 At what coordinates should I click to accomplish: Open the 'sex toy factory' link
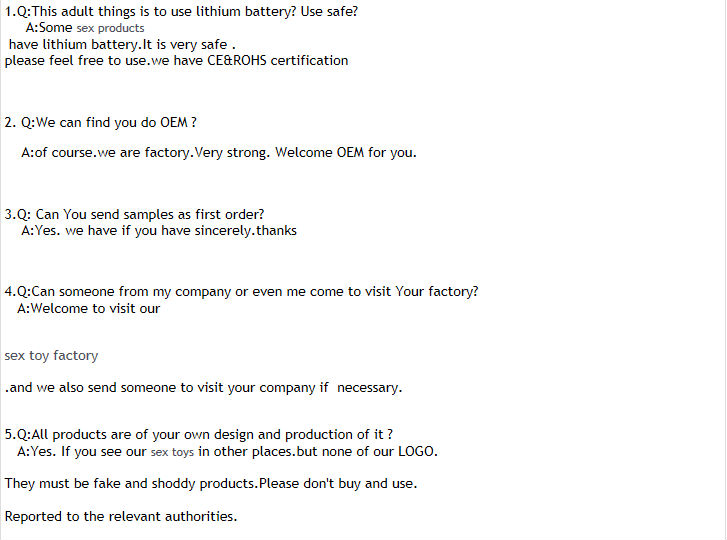tap(51, 356)
